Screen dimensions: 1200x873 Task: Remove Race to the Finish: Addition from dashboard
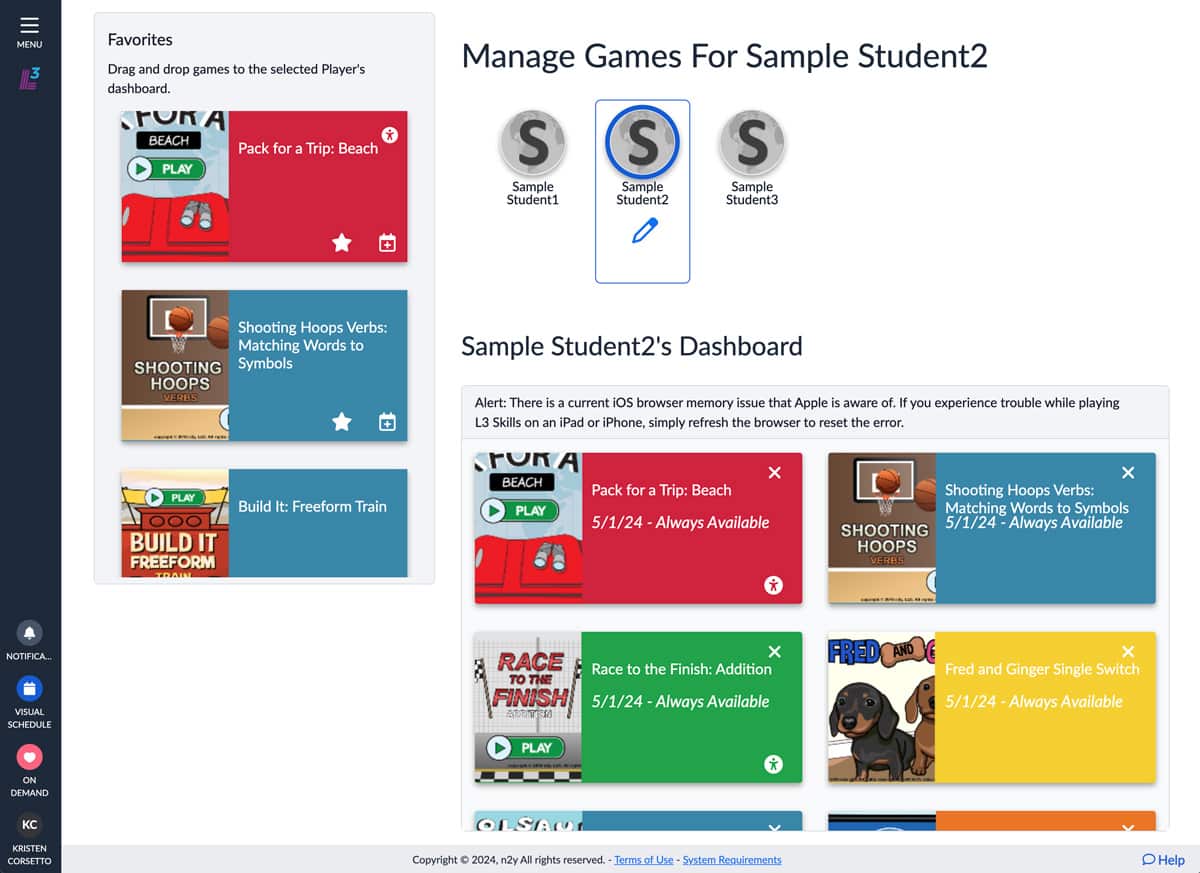click(x=774, y=652)
